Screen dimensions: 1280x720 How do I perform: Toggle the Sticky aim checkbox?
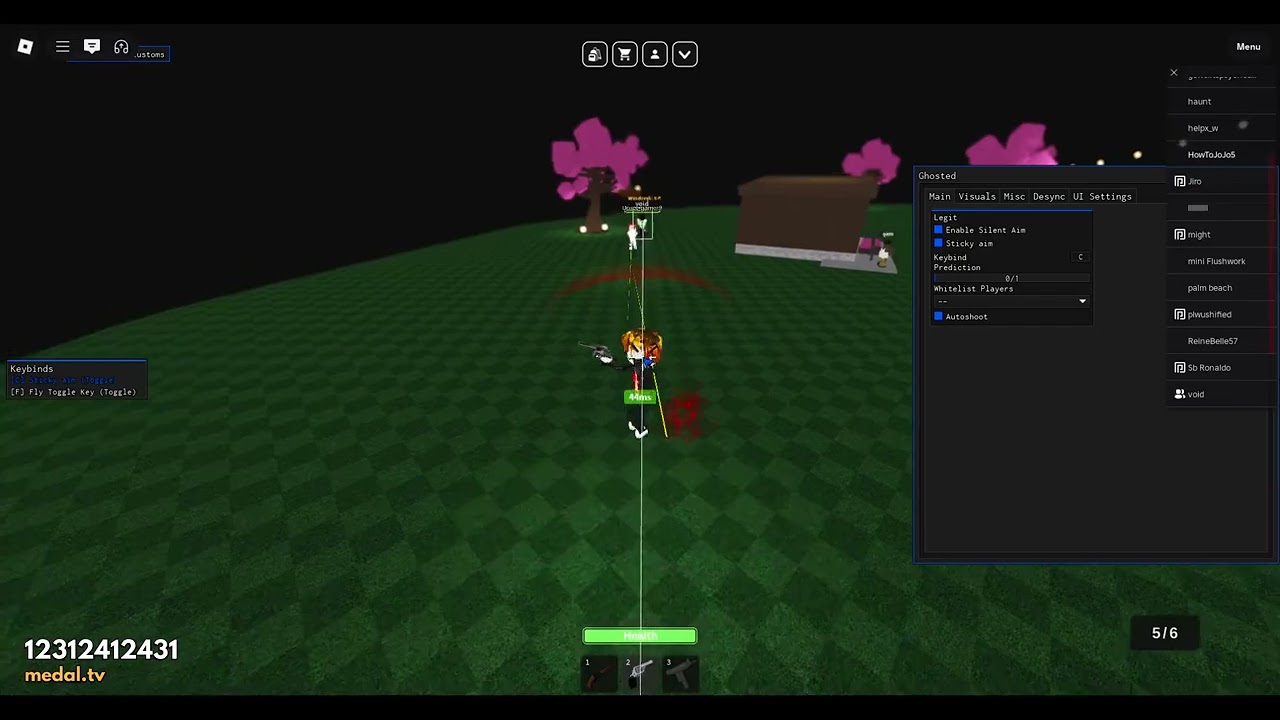pos(938,243)
